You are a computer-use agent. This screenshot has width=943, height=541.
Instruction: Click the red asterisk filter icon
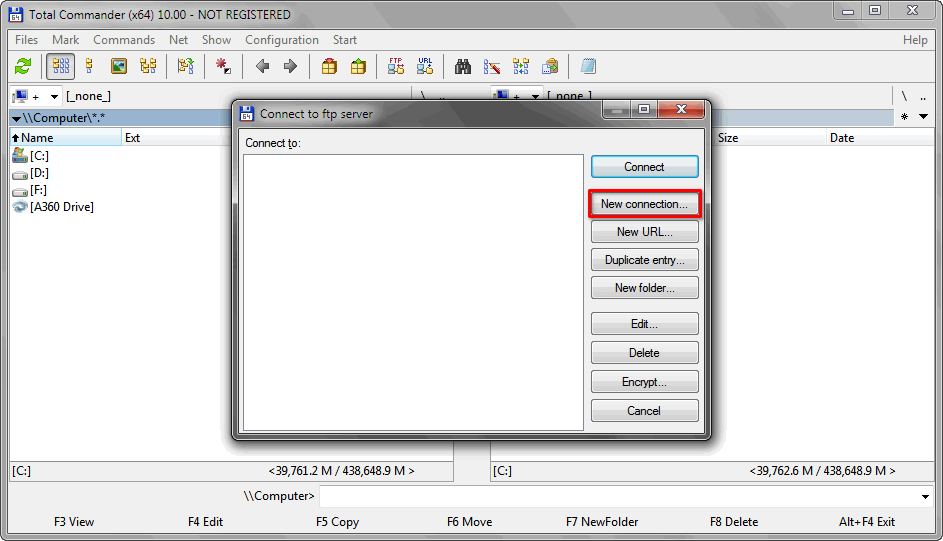click(223, 66)
